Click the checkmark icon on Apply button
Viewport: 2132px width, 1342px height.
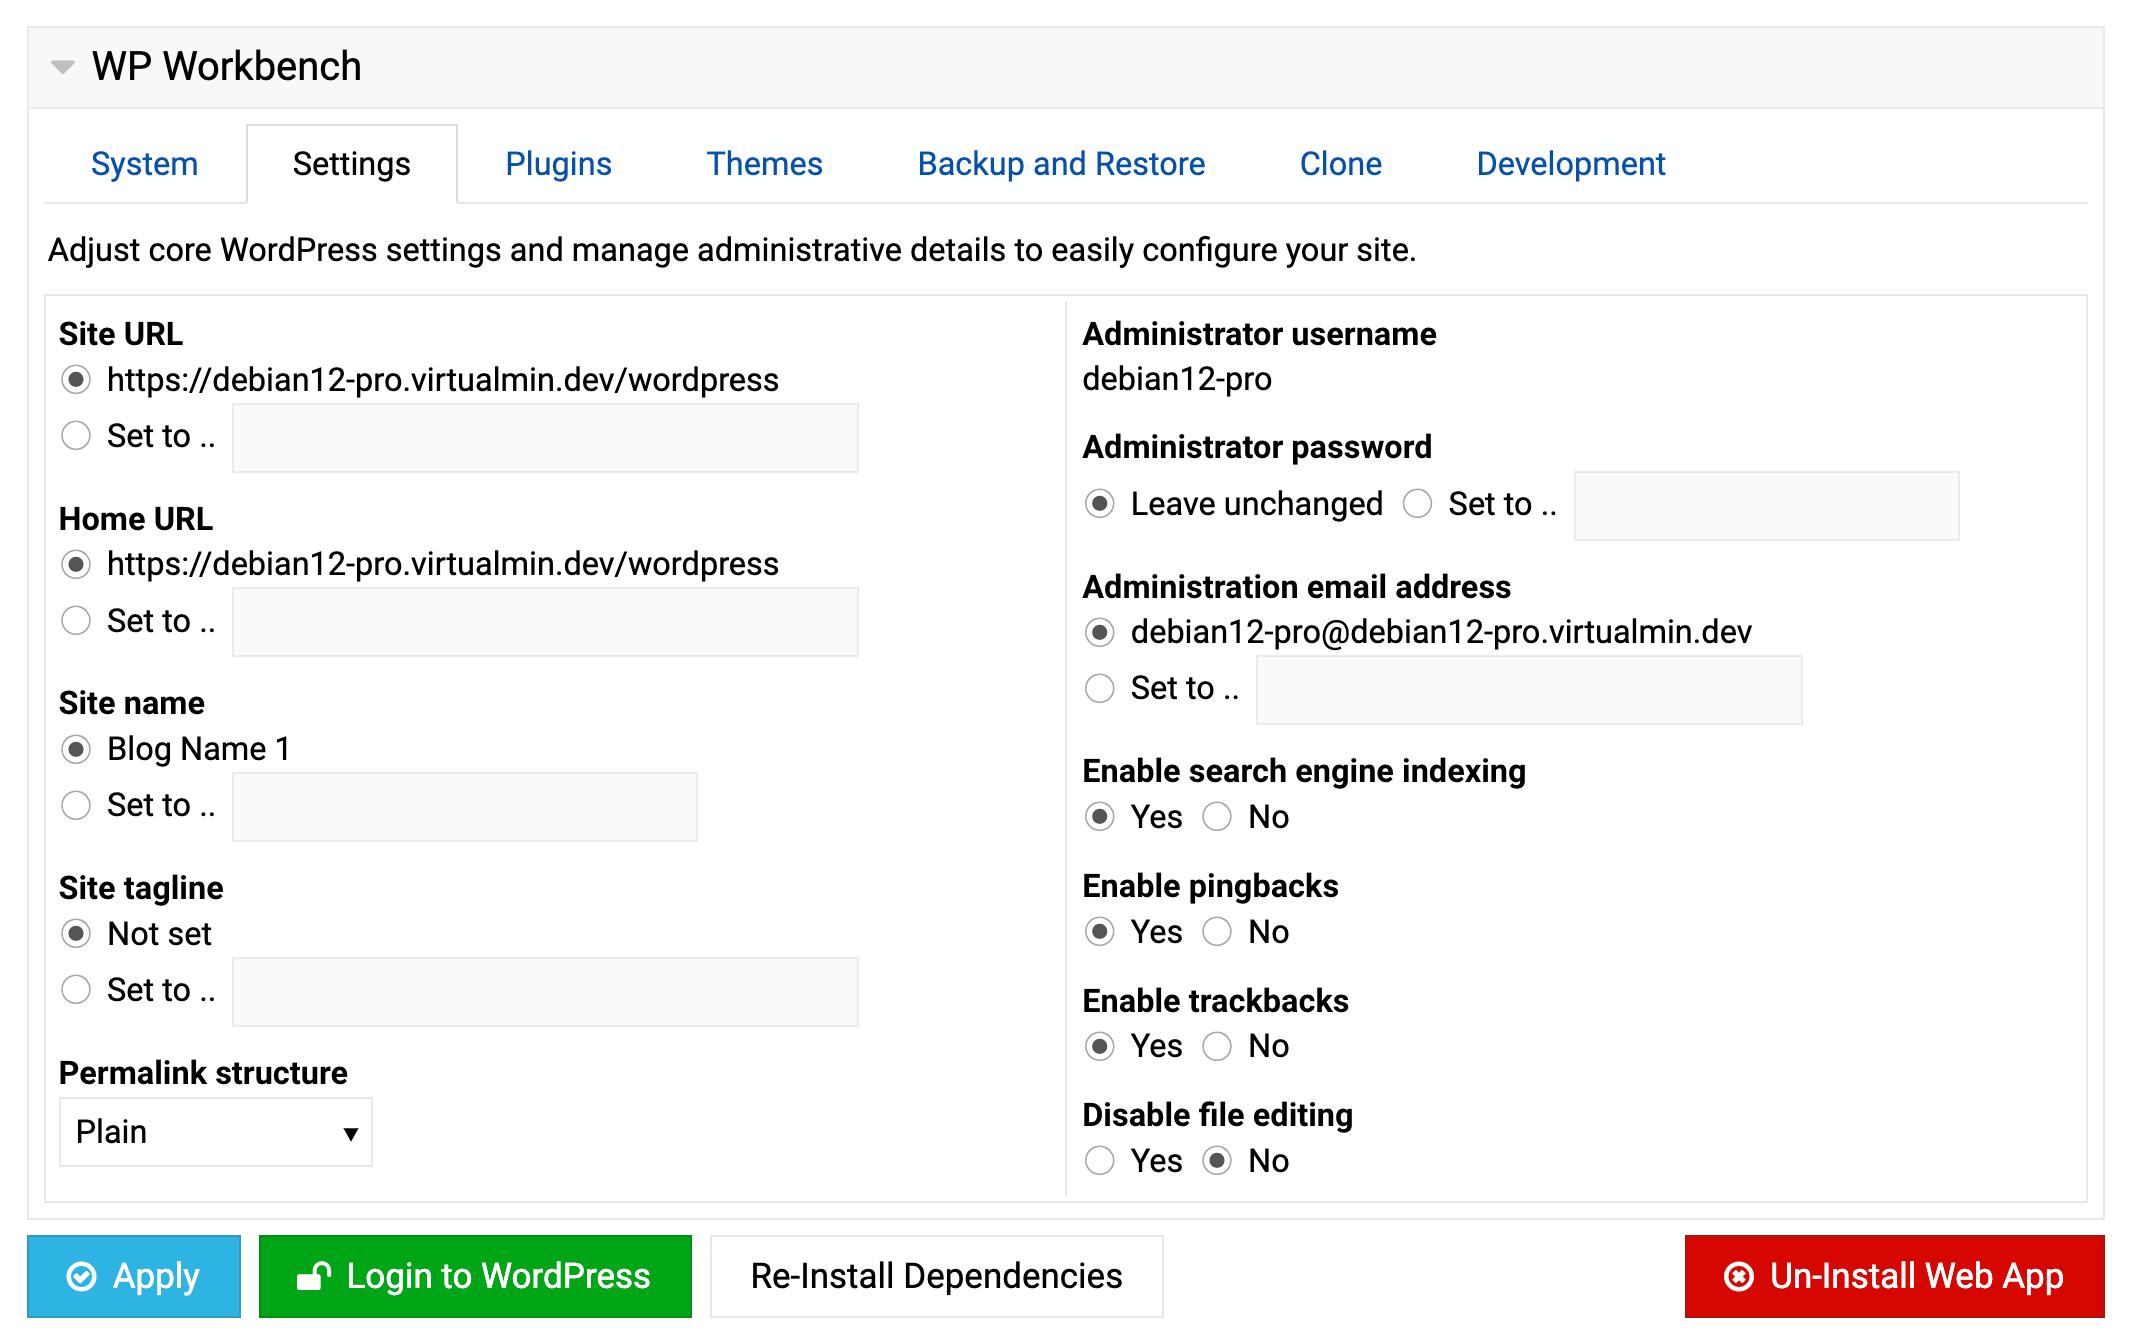click(81, 1277)
